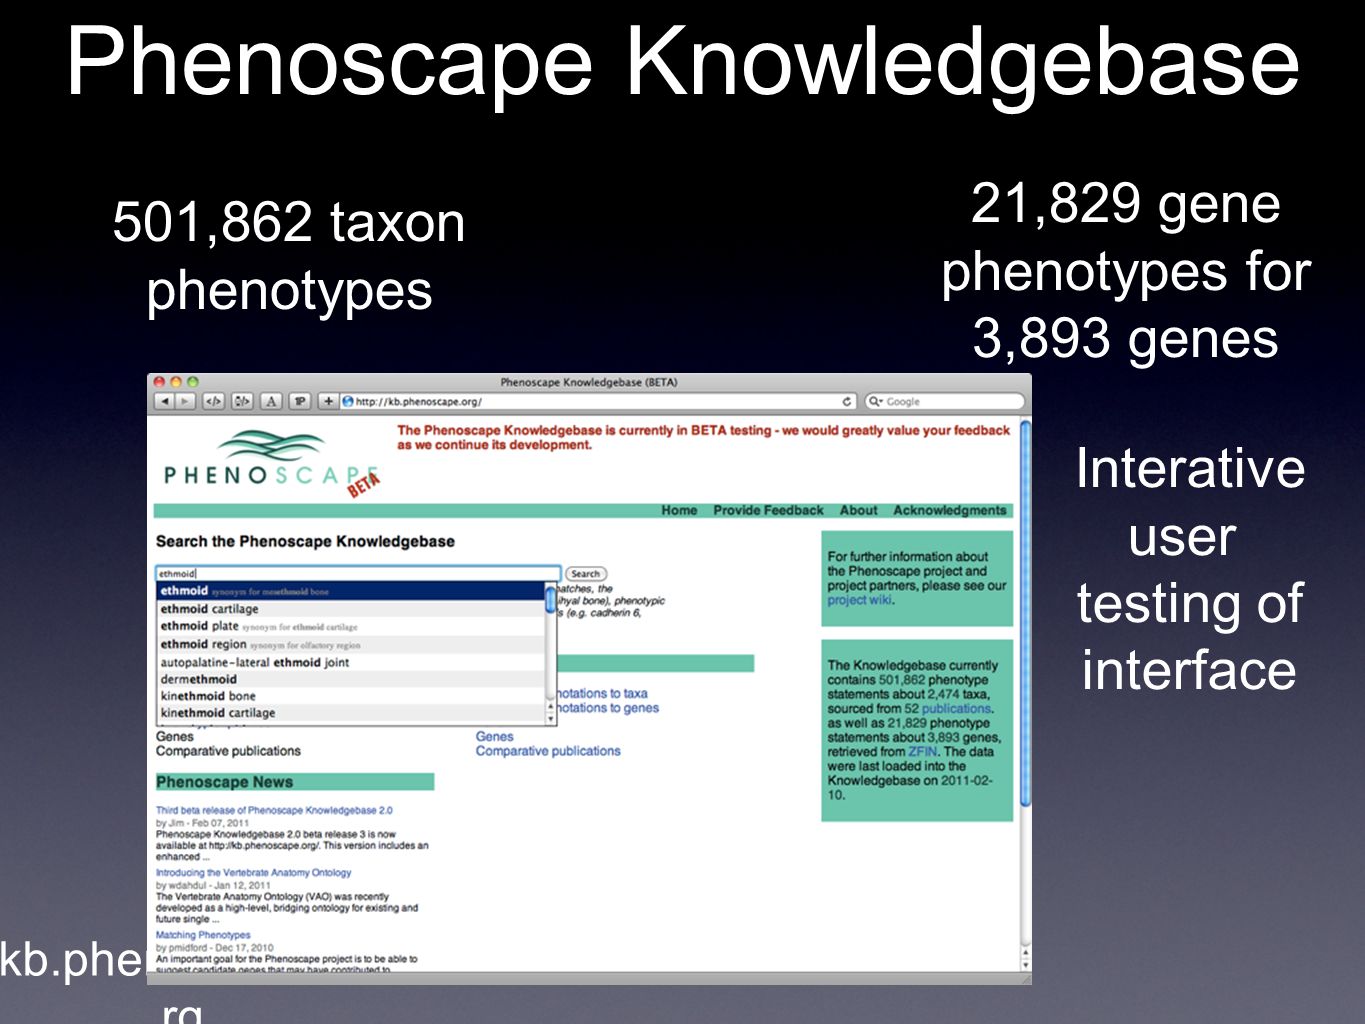Focus the Google search field
The width and height of the screenshot is (1365, 1024).
coord(945,401)
